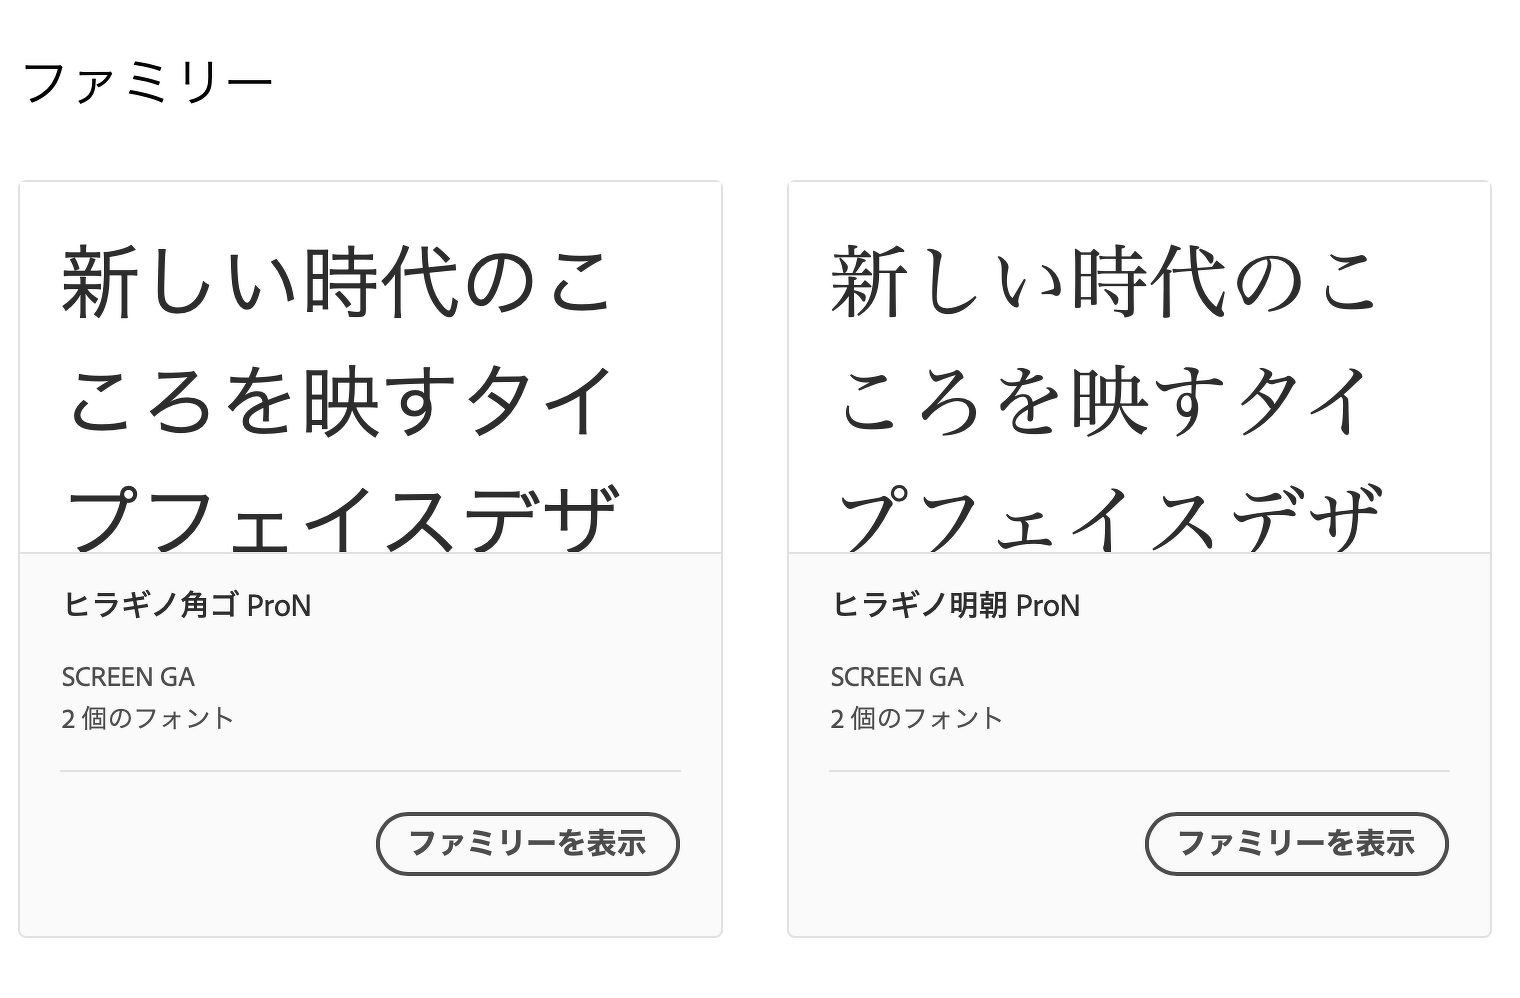Click 2 個のフォント under ヒラギノ角ゴ ProN
This screenshot has width=1520, height=998.
coord(147,718)
